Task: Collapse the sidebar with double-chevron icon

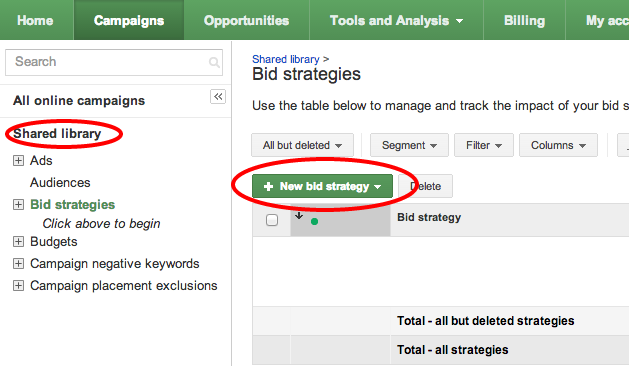Action: [x=218, y=96]
